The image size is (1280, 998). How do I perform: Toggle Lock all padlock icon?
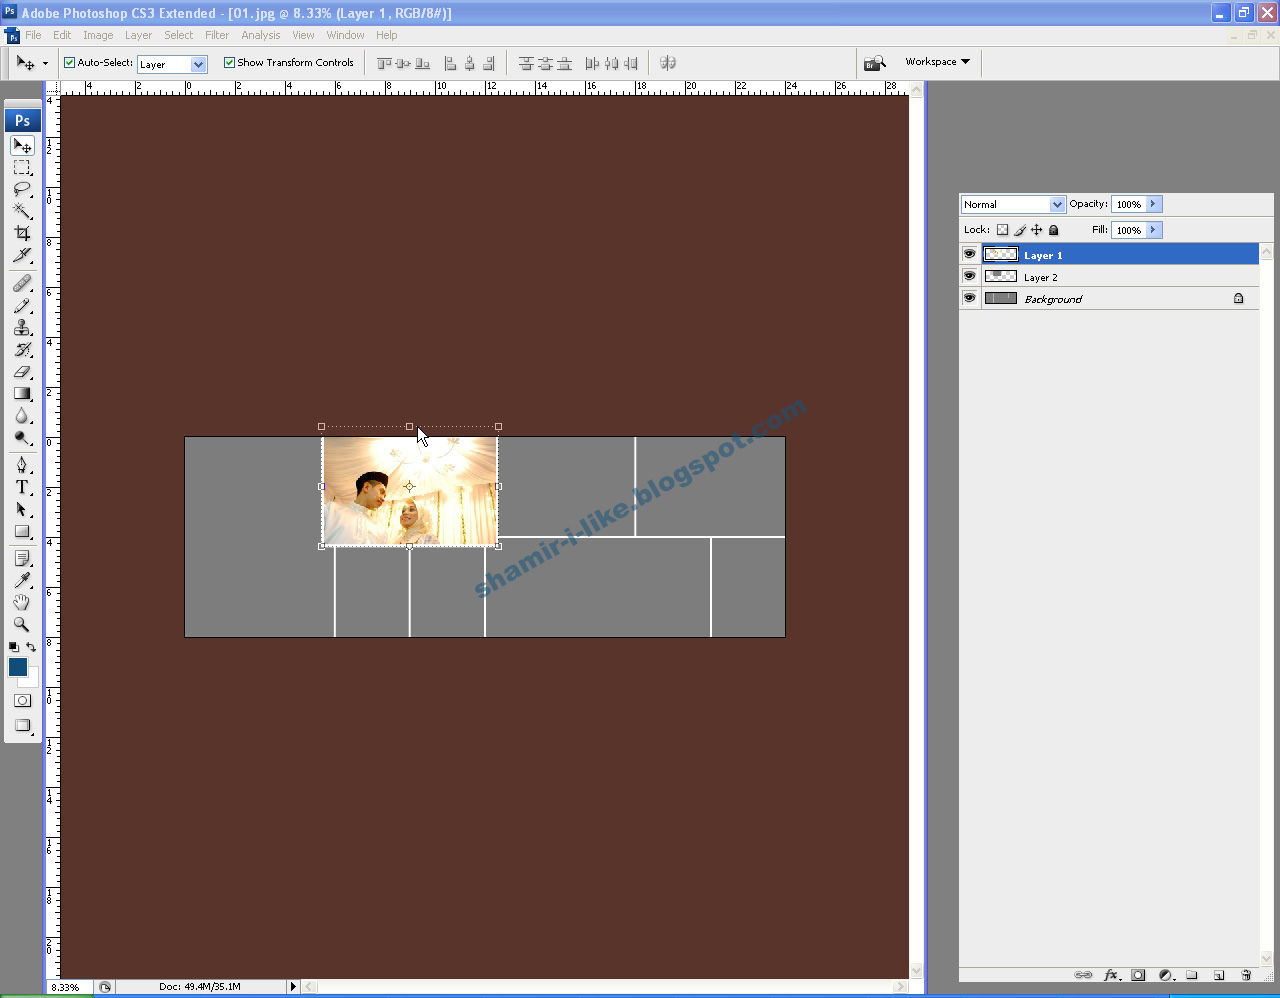click(x=1053, y=230)
